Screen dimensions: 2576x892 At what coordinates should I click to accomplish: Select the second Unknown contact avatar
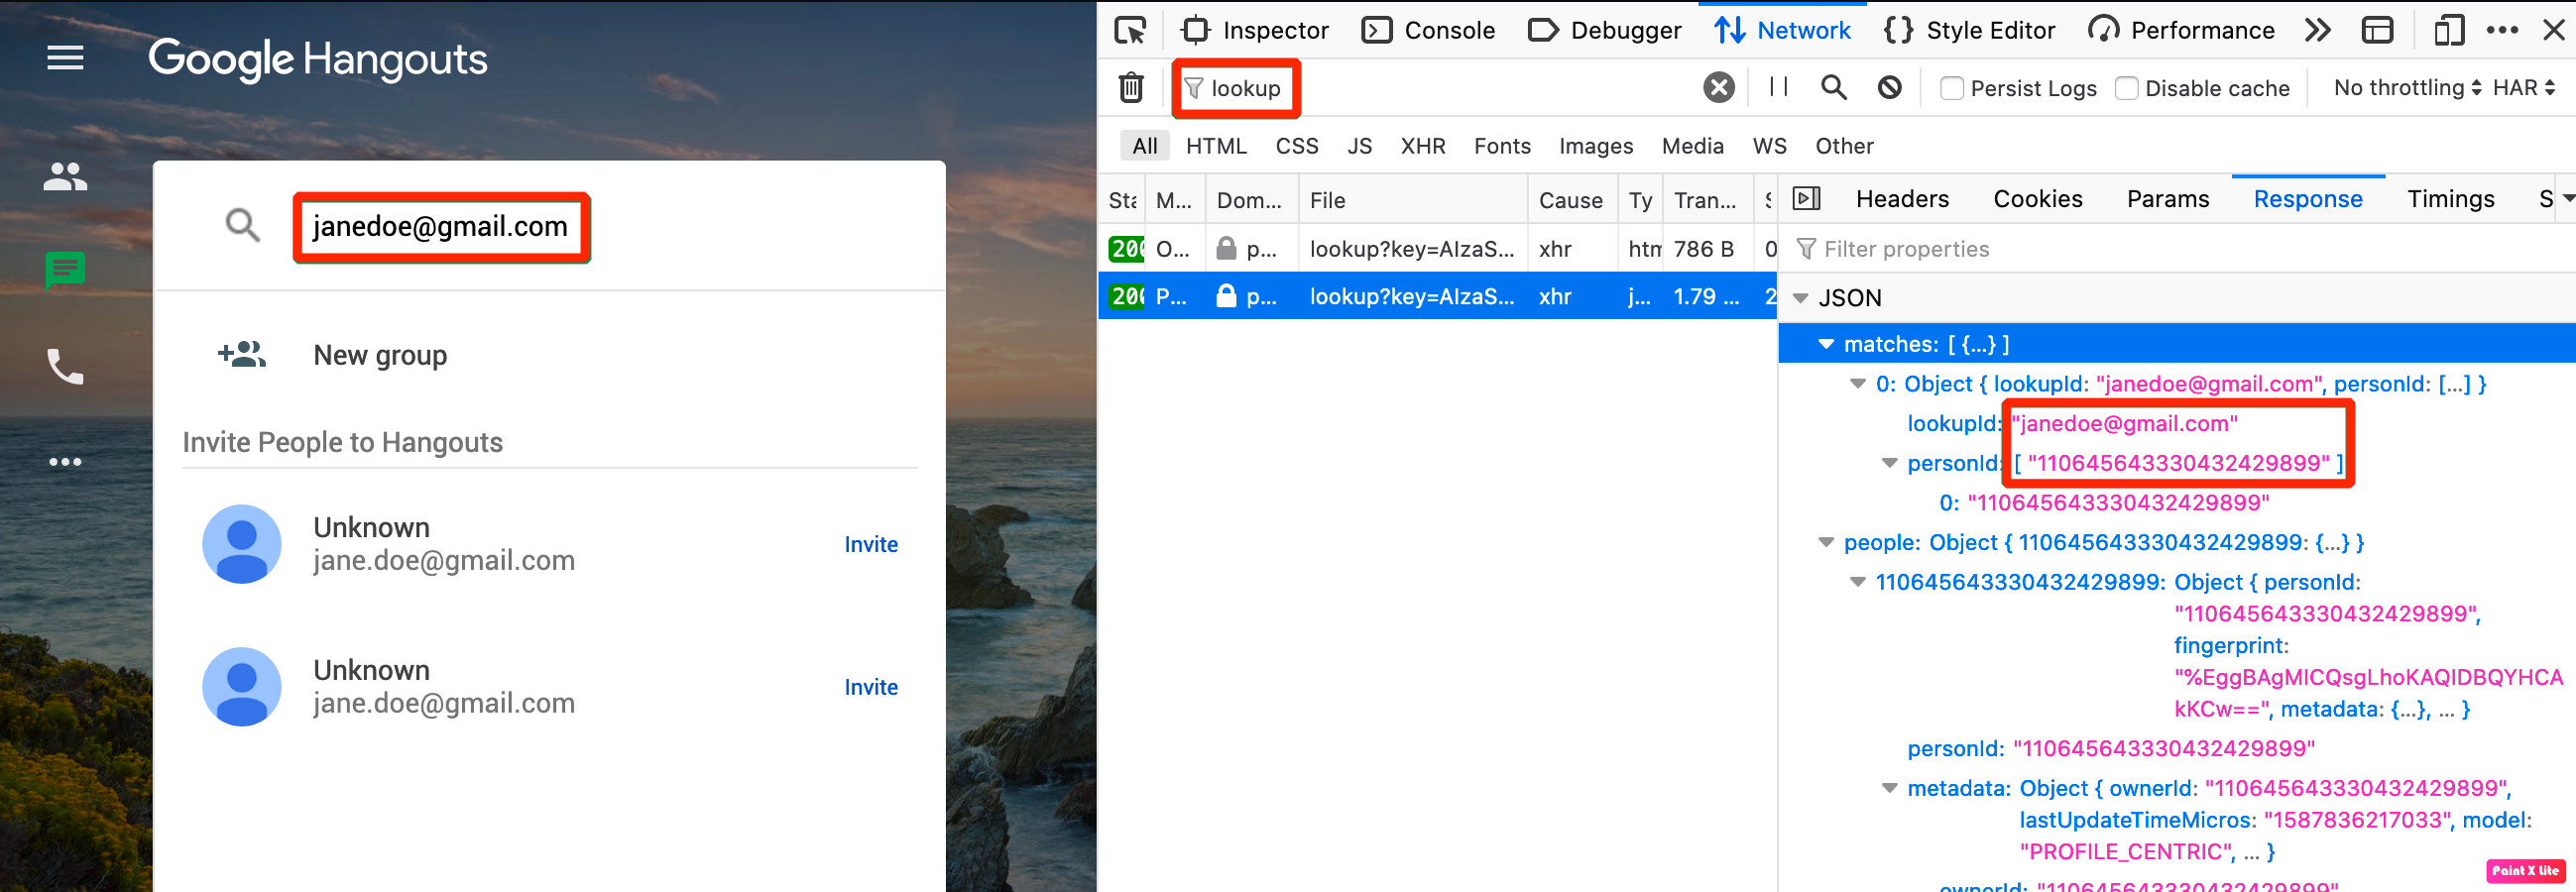242,687
